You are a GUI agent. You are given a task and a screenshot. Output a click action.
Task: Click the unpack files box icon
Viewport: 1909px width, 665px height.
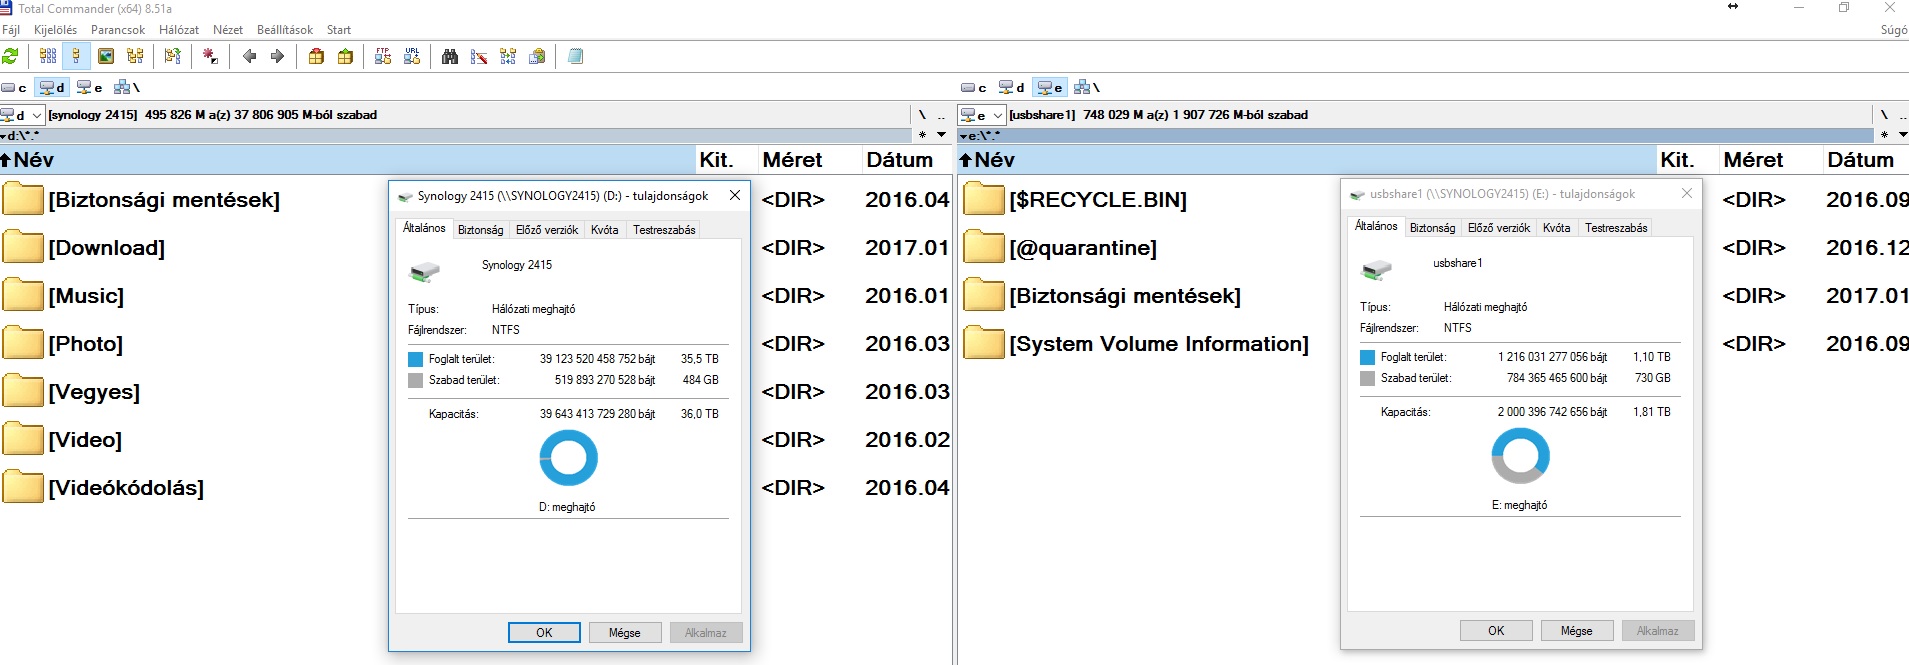coord(345,56)
